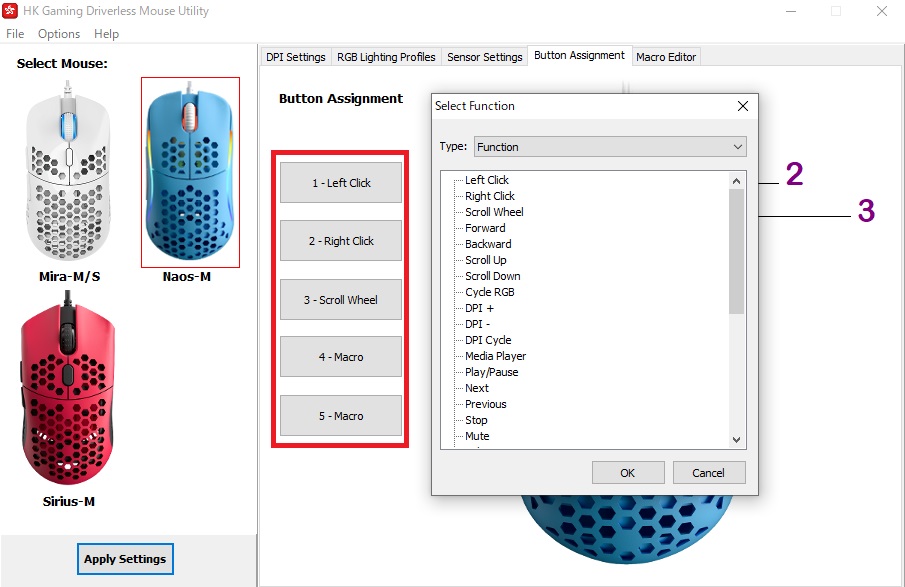Open the File menu
905x587 pixels.
pos(15,33)
